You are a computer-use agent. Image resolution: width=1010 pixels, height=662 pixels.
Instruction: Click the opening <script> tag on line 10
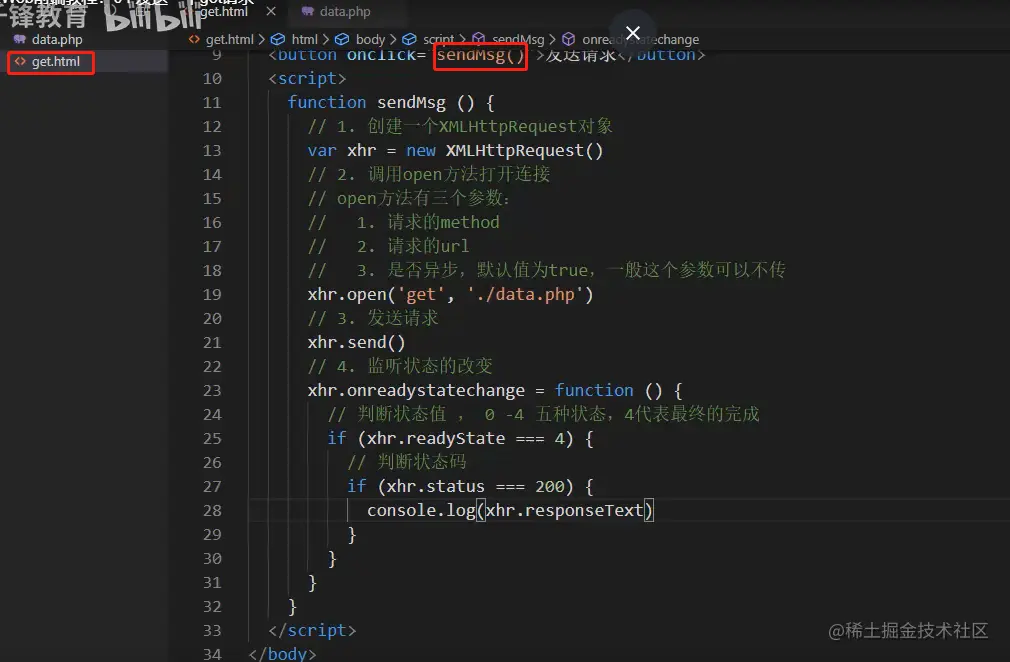point(307,79)
